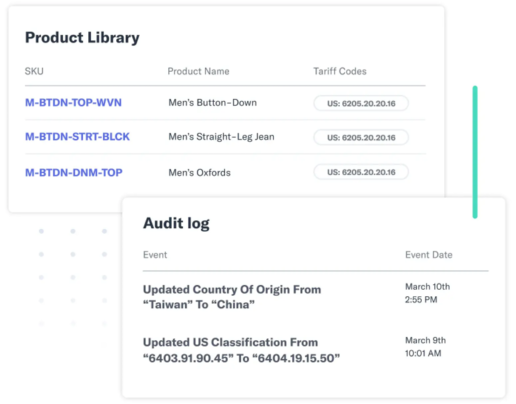Click the tariff code badge for Men's Oxfords

pyautogui.click(x=361, y=172)
